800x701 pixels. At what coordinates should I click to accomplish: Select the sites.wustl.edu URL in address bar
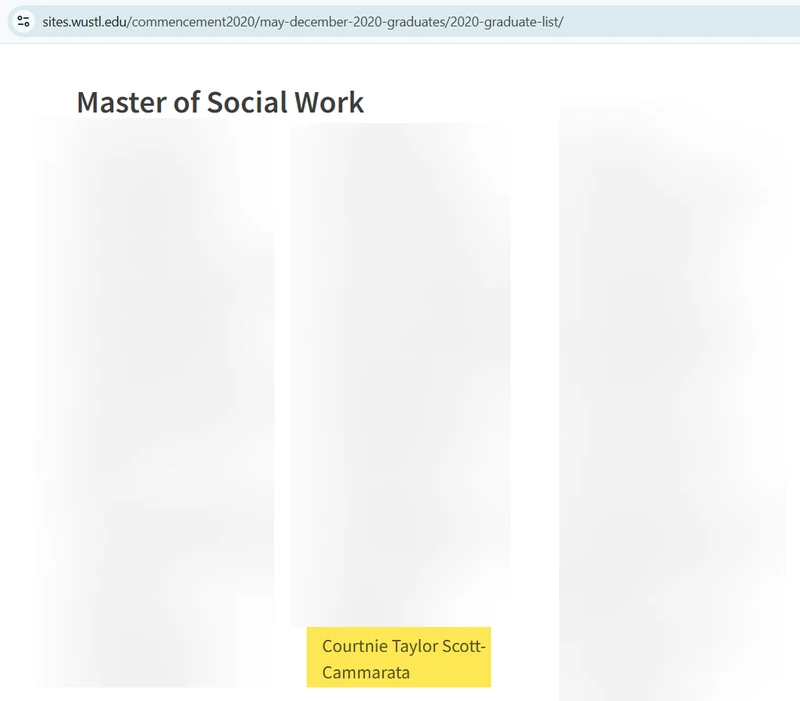303,22
